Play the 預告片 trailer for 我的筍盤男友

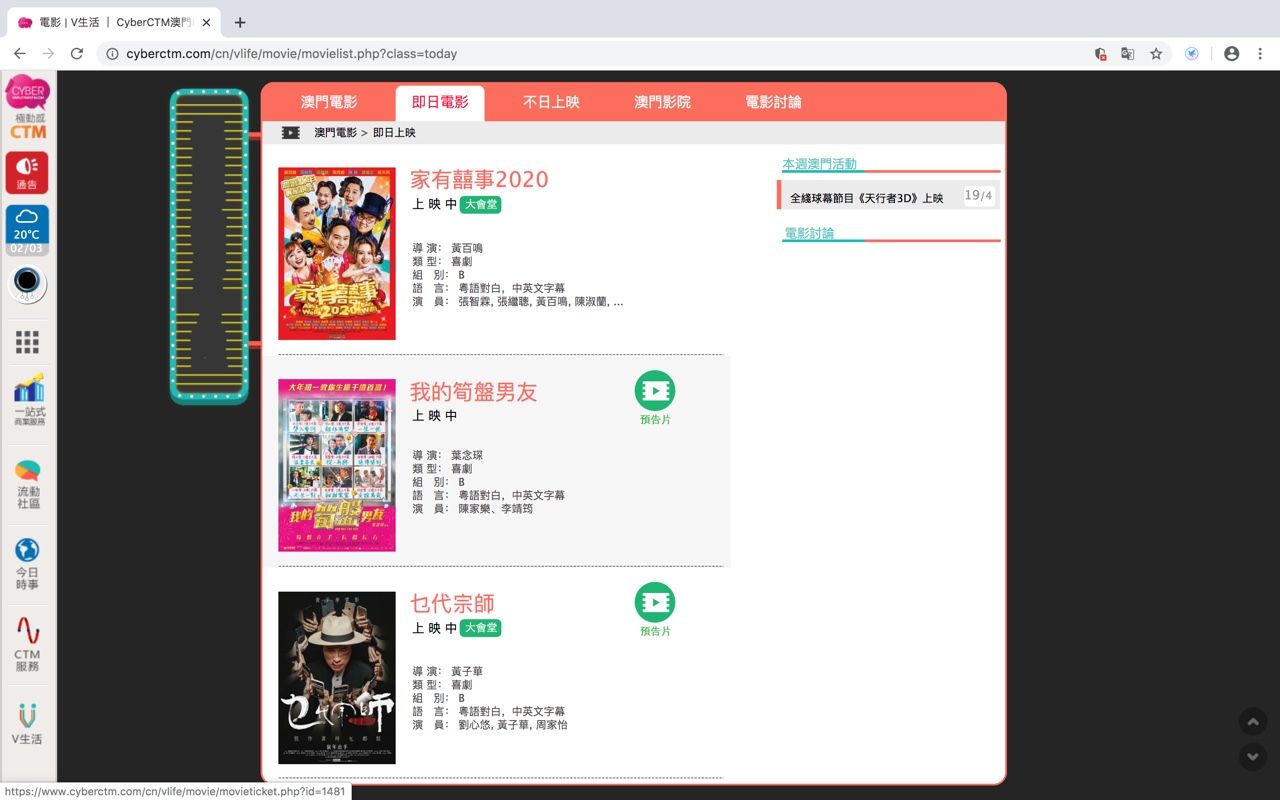coord(655,398)
